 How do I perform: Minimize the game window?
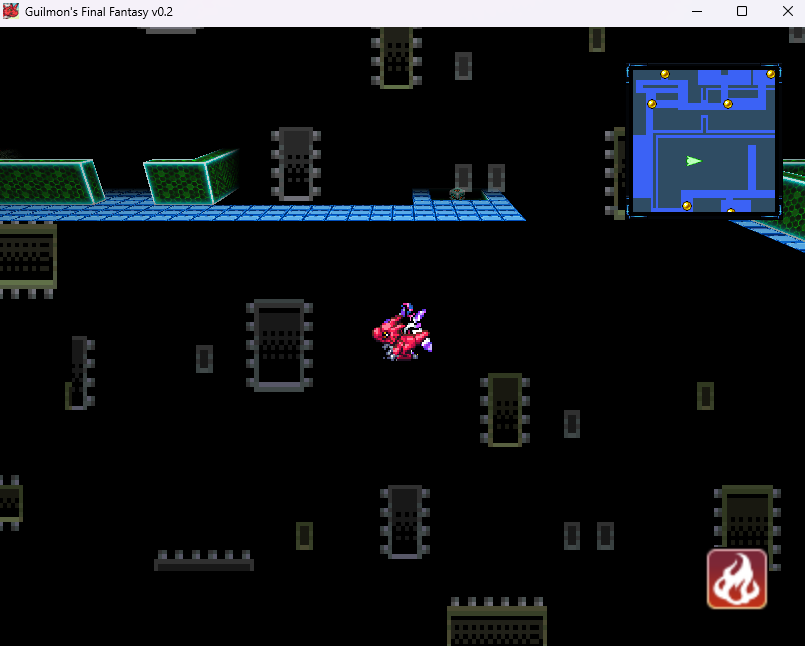(697, 11)
